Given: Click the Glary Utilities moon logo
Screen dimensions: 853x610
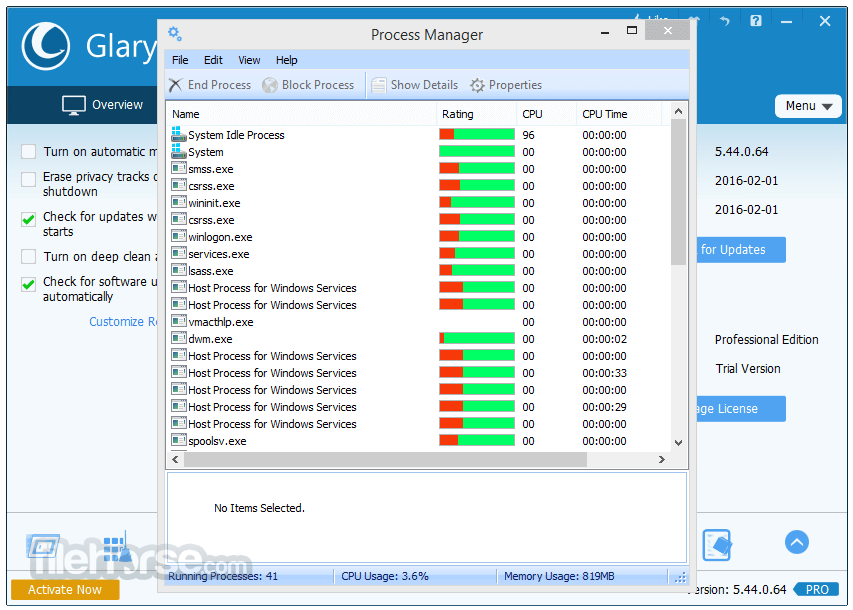Looking at the screenshot, I should coord(46,46).
